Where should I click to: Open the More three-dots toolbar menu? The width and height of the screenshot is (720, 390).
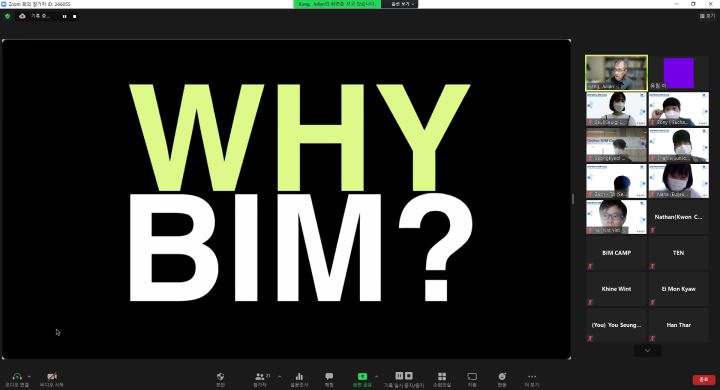point(532,376)
